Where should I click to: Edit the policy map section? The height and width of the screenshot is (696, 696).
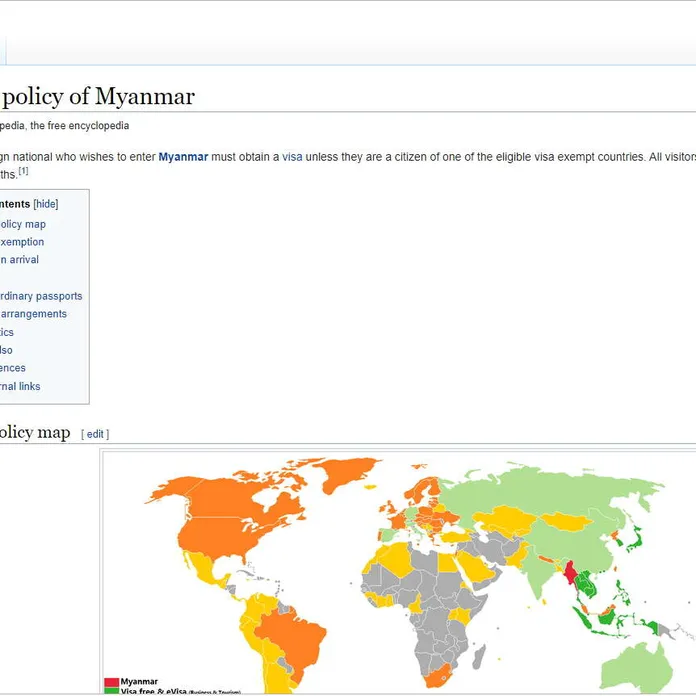click(95, 434)
